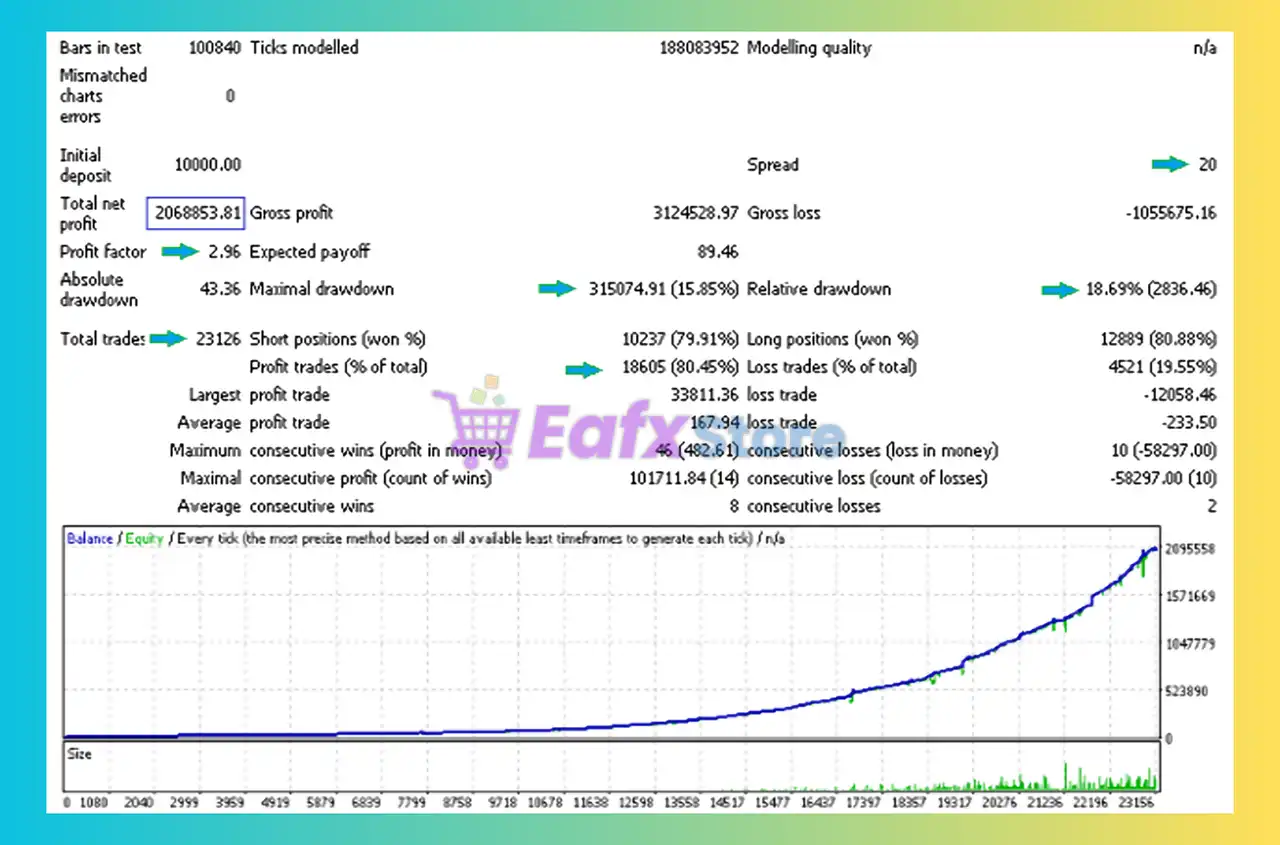Click the arrow before Relative drawdown 18.69%
The image size is (1280, 845).
pos(1060,290)
